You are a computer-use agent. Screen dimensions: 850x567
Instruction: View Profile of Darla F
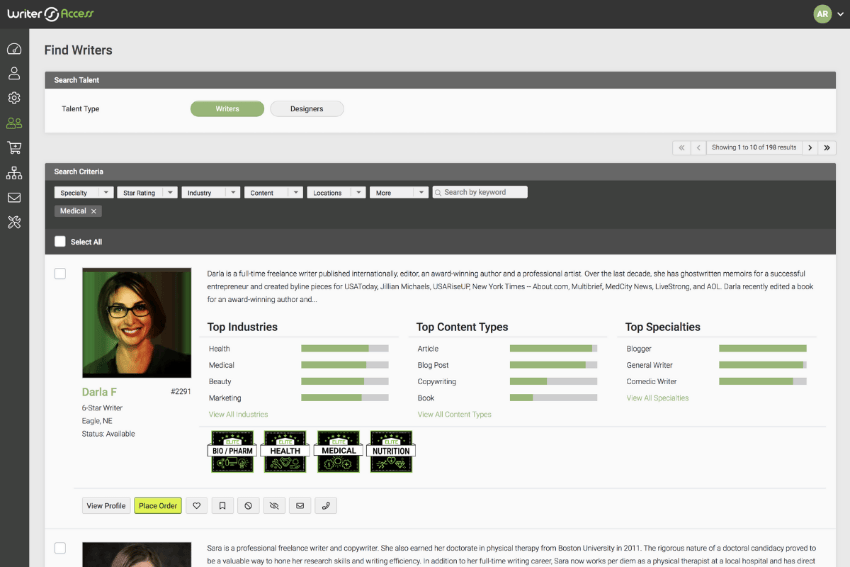(x=106, y=506)
